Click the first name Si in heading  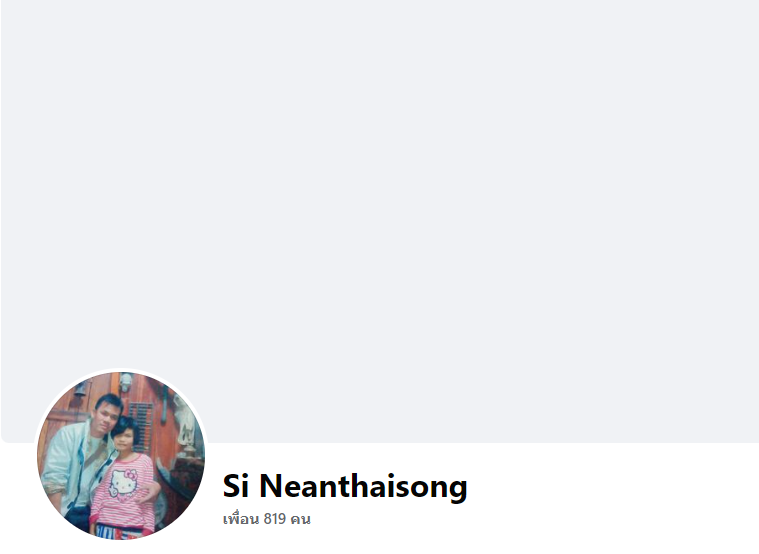point(236,486)
